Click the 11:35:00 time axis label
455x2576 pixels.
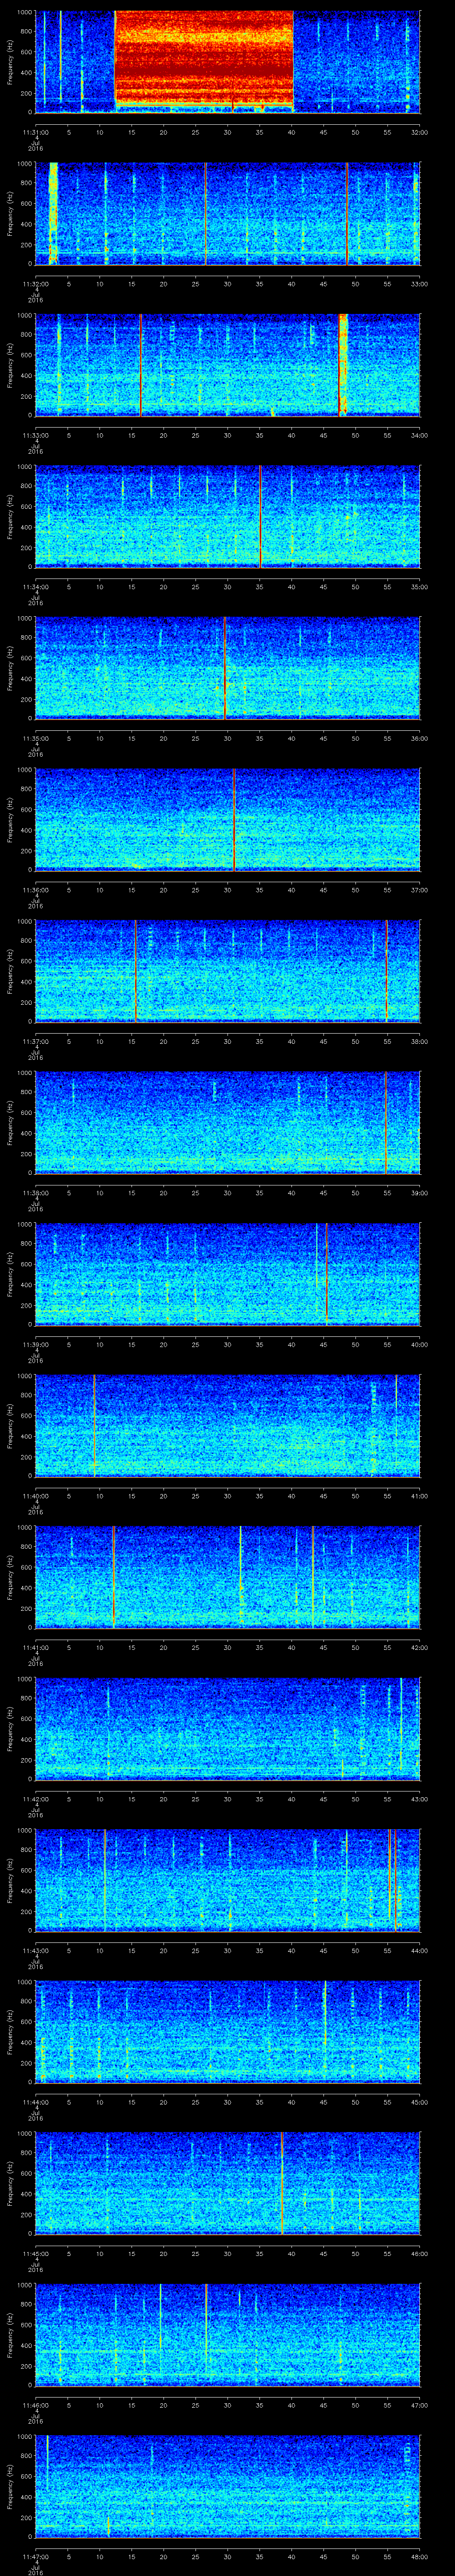coord(36,738)
